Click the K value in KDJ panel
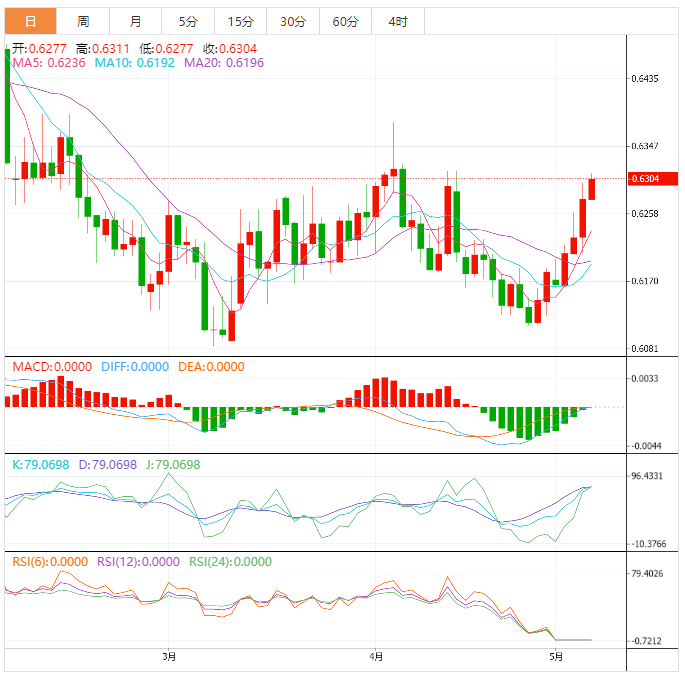The height and width of the screenshot is (677, 685). pyautogui.click(x=42, y=465)
